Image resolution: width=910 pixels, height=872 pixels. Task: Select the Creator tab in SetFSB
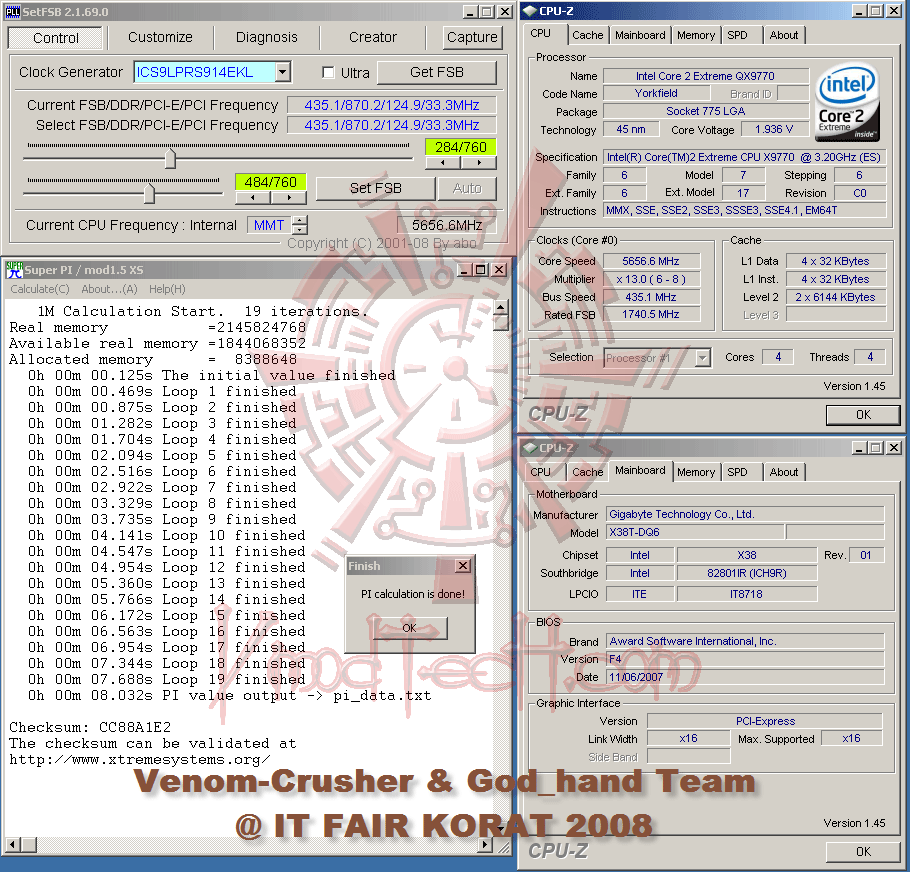[373, 37]
